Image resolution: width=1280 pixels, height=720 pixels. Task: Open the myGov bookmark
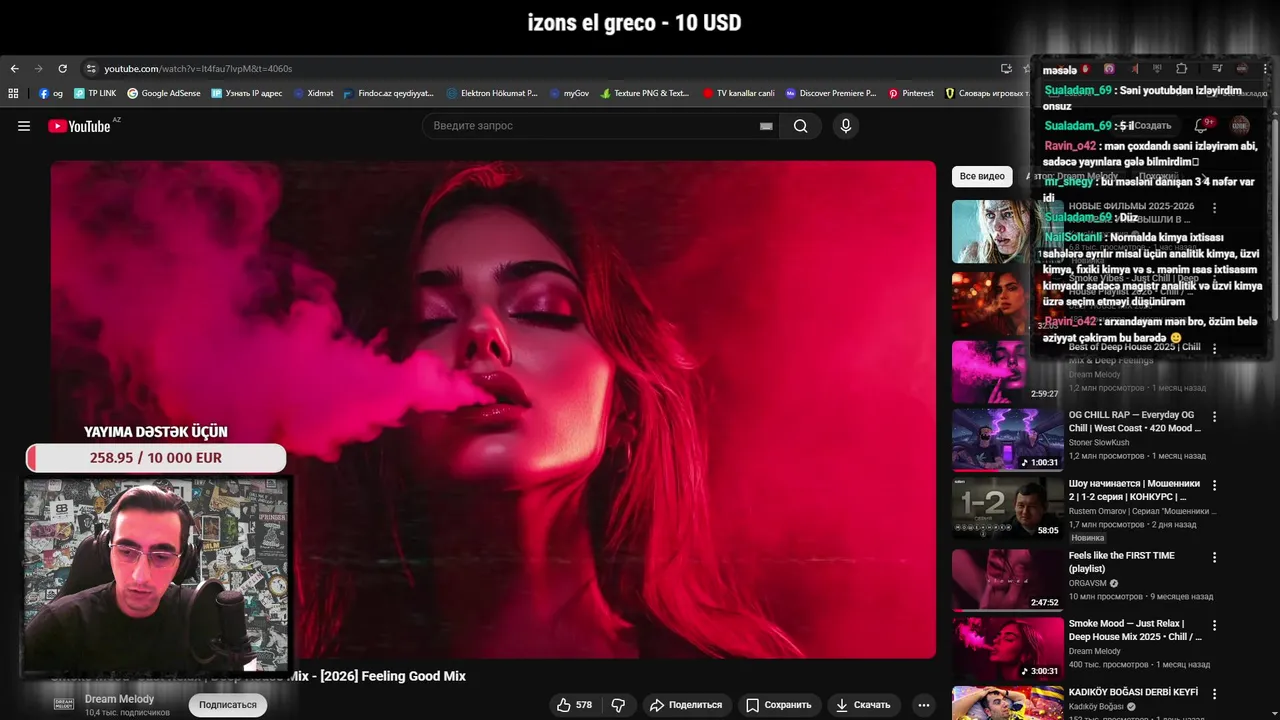[570, 93]
